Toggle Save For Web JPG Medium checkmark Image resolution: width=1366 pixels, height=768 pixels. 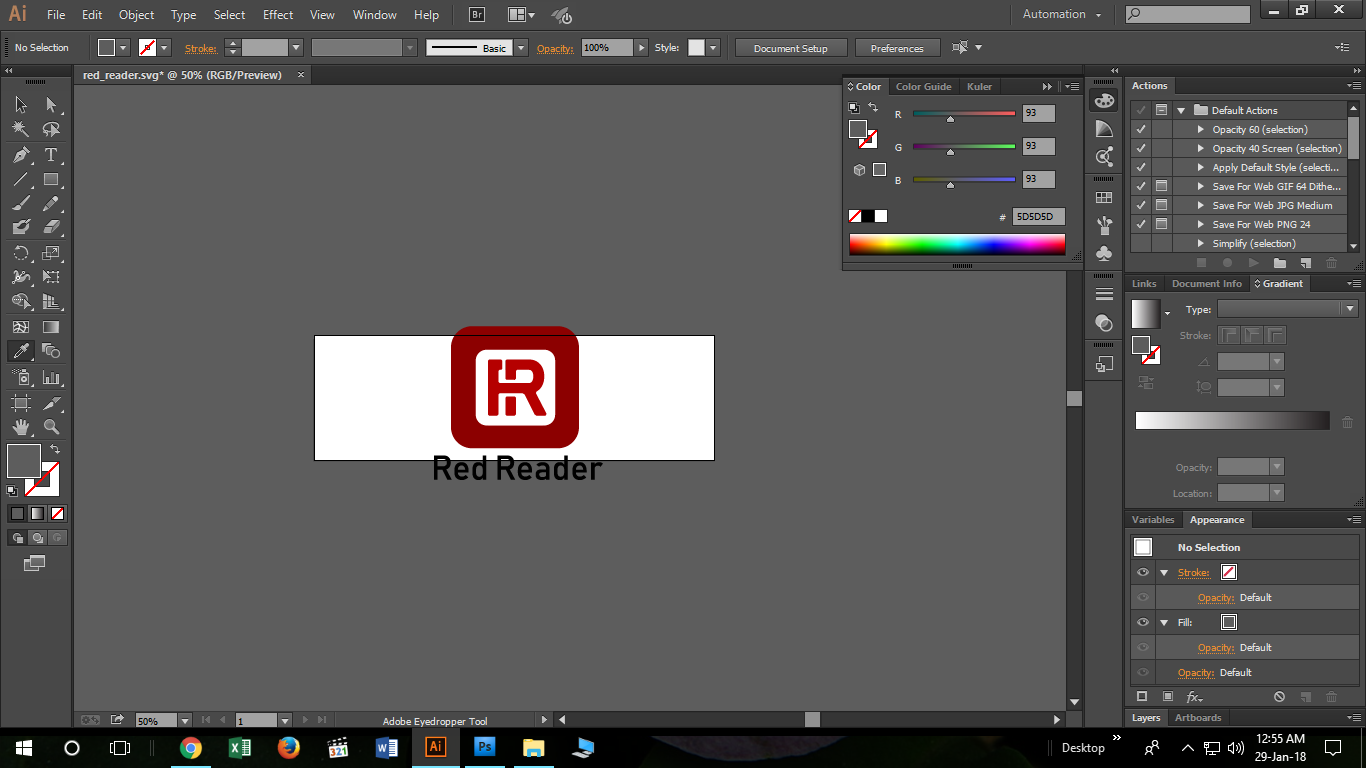pyautogui.click(x=1141, y=205)
